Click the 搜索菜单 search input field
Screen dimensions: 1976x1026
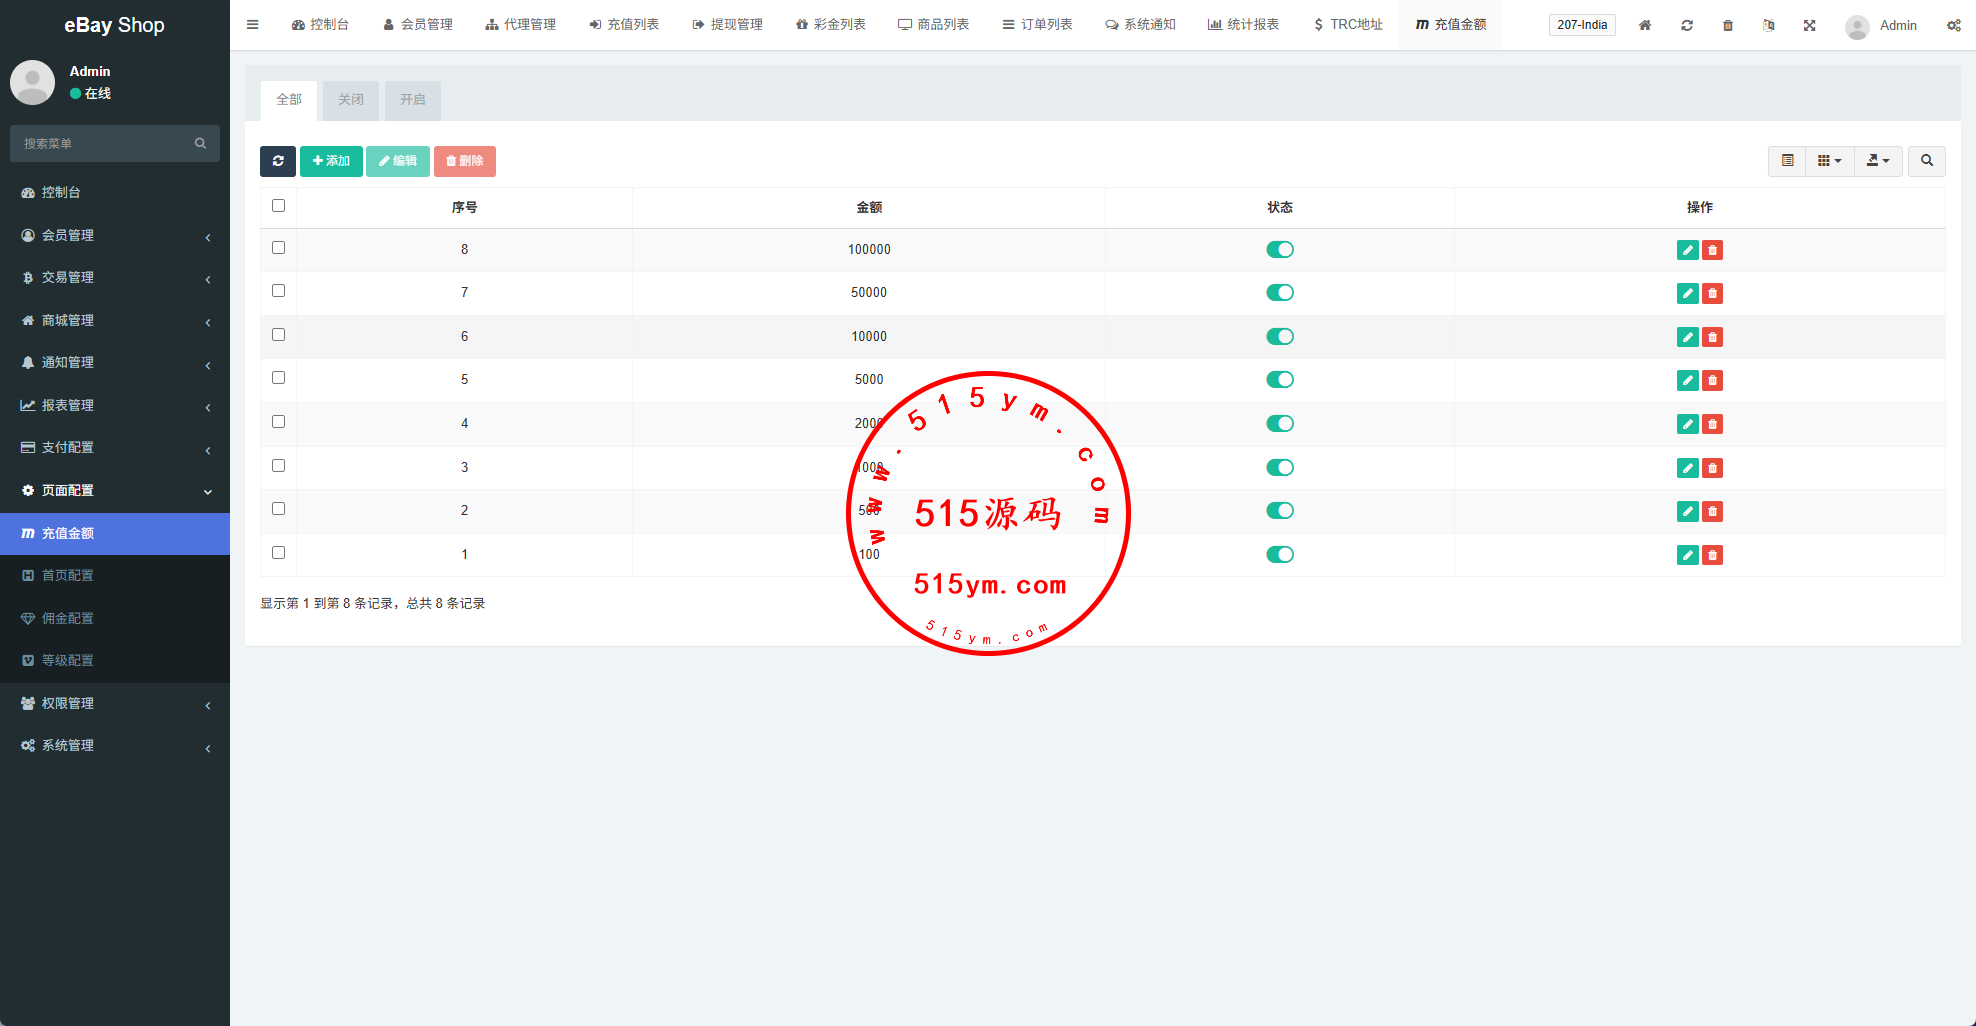tap(105, 144)
